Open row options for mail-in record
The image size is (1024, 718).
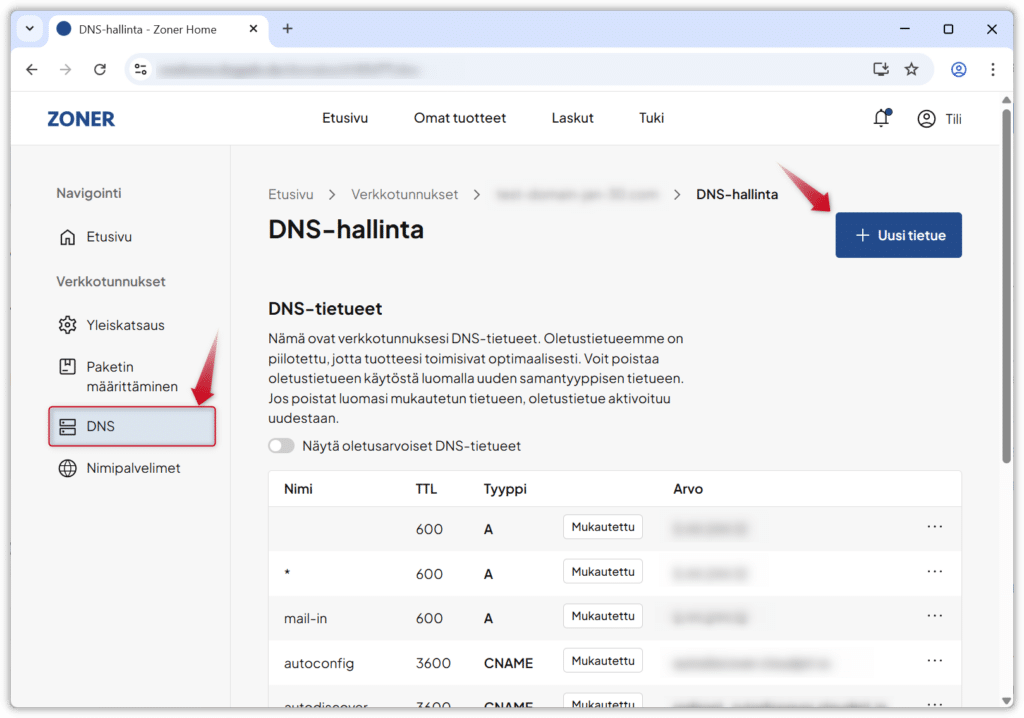coord(934,617)
